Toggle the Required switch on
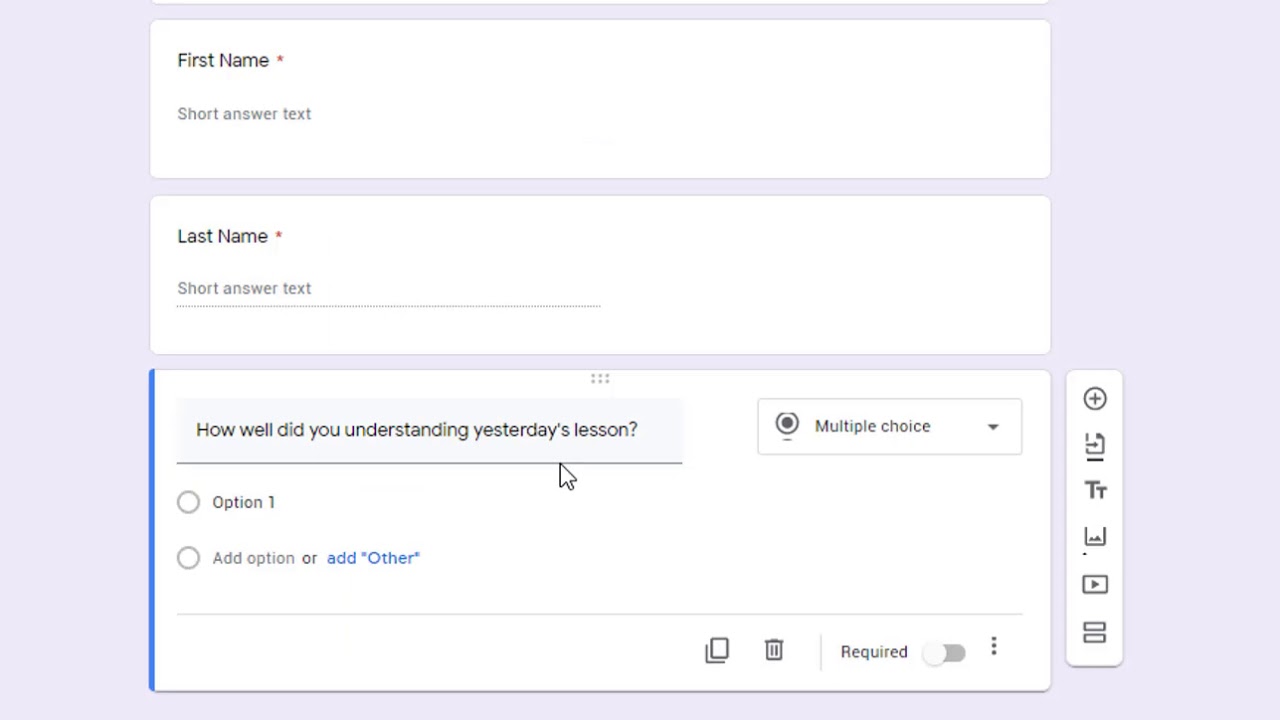1280x720 pixels. point(945,653)
